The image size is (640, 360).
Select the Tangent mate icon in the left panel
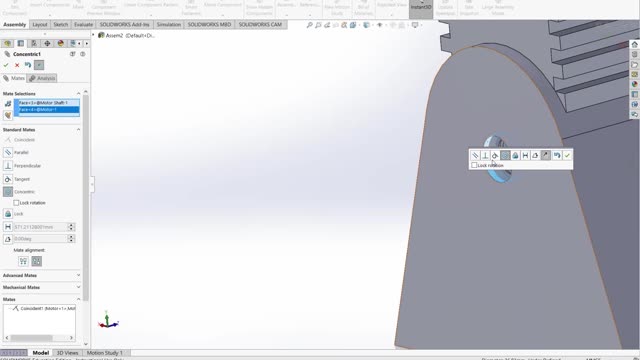8,179
